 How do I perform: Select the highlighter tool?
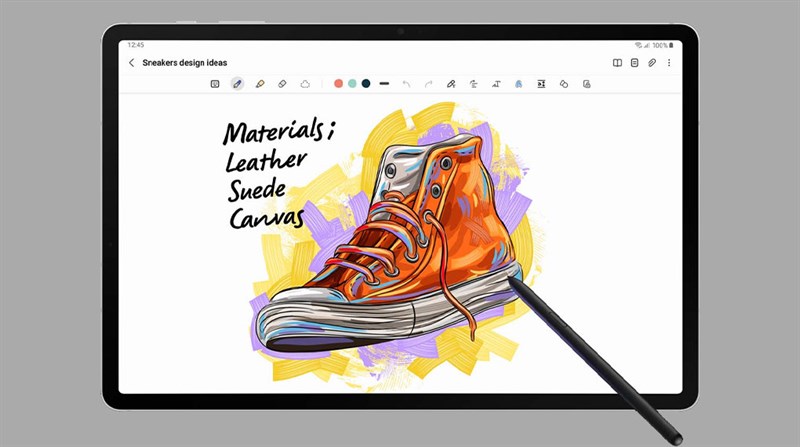coord(260,84)
